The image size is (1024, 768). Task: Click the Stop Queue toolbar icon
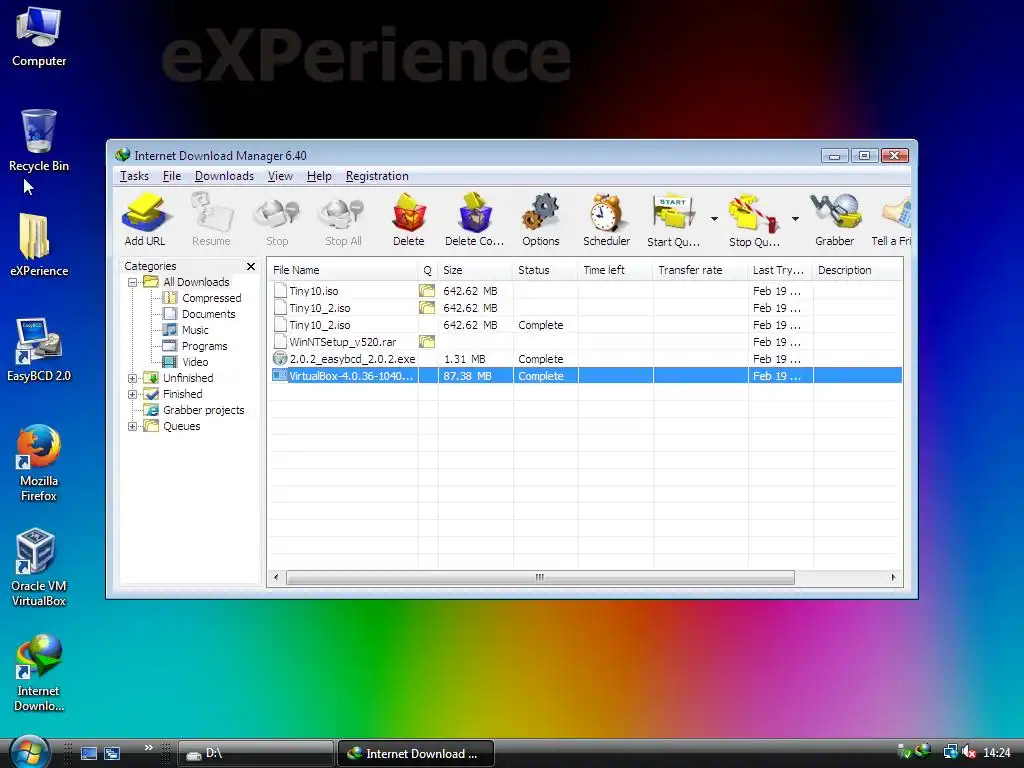tap(754, 219)
